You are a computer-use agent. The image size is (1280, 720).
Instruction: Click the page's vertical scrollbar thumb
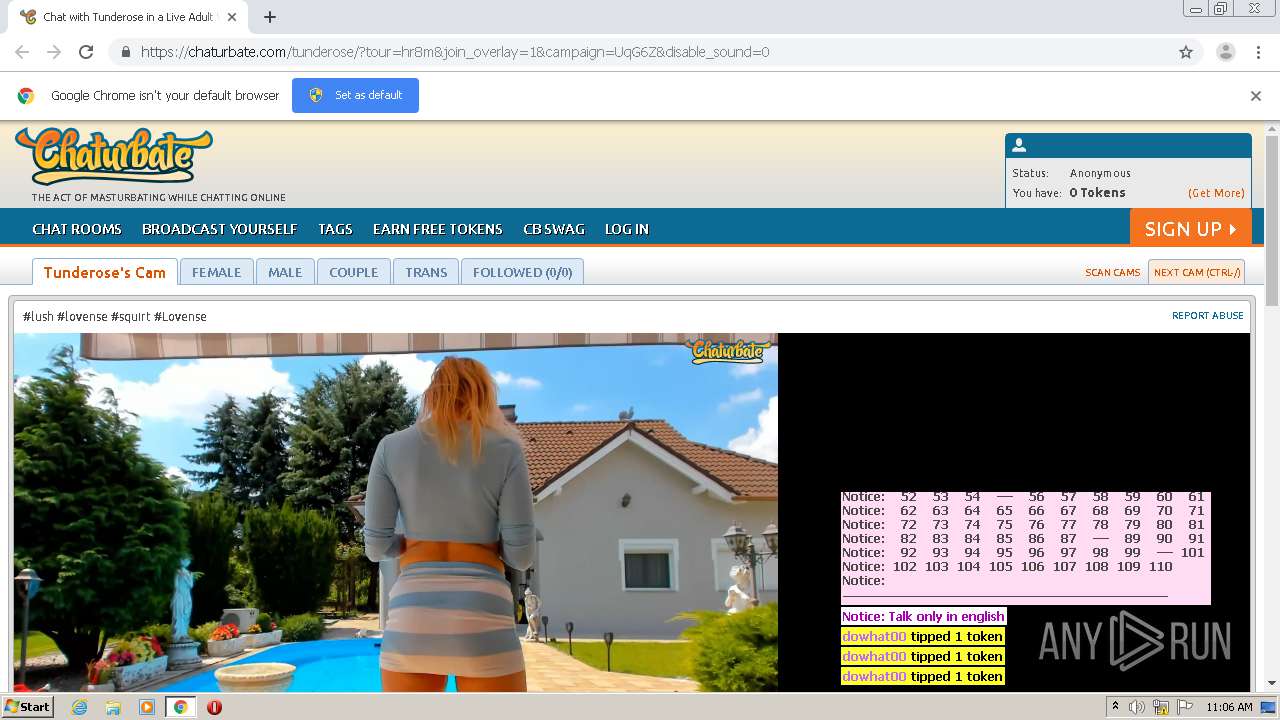(x=1272, y=222)
